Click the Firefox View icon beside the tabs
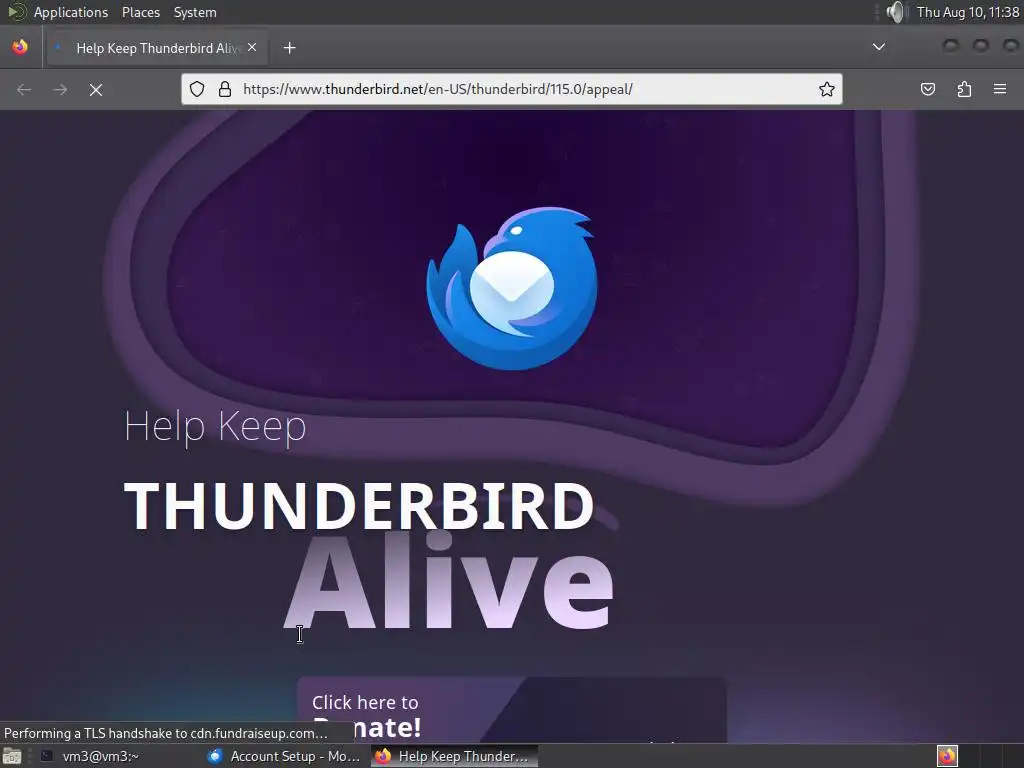This screenshot has width=1024, height=768. tap(20, 47)
